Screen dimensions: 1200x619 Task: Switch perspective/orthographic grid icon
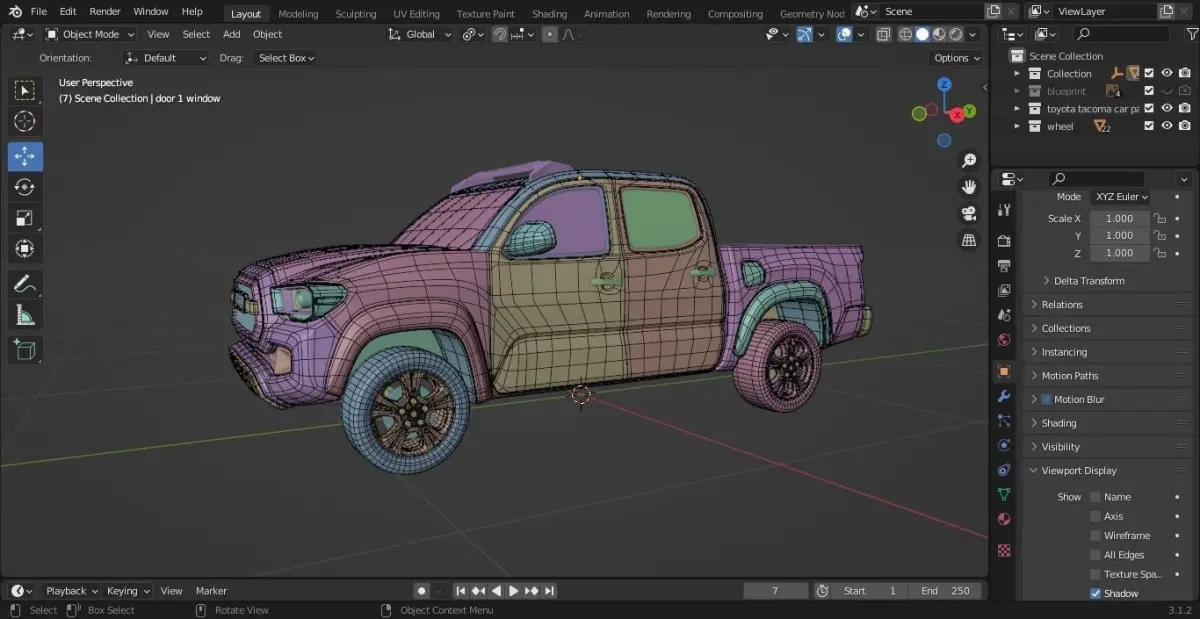coord(968,241)
